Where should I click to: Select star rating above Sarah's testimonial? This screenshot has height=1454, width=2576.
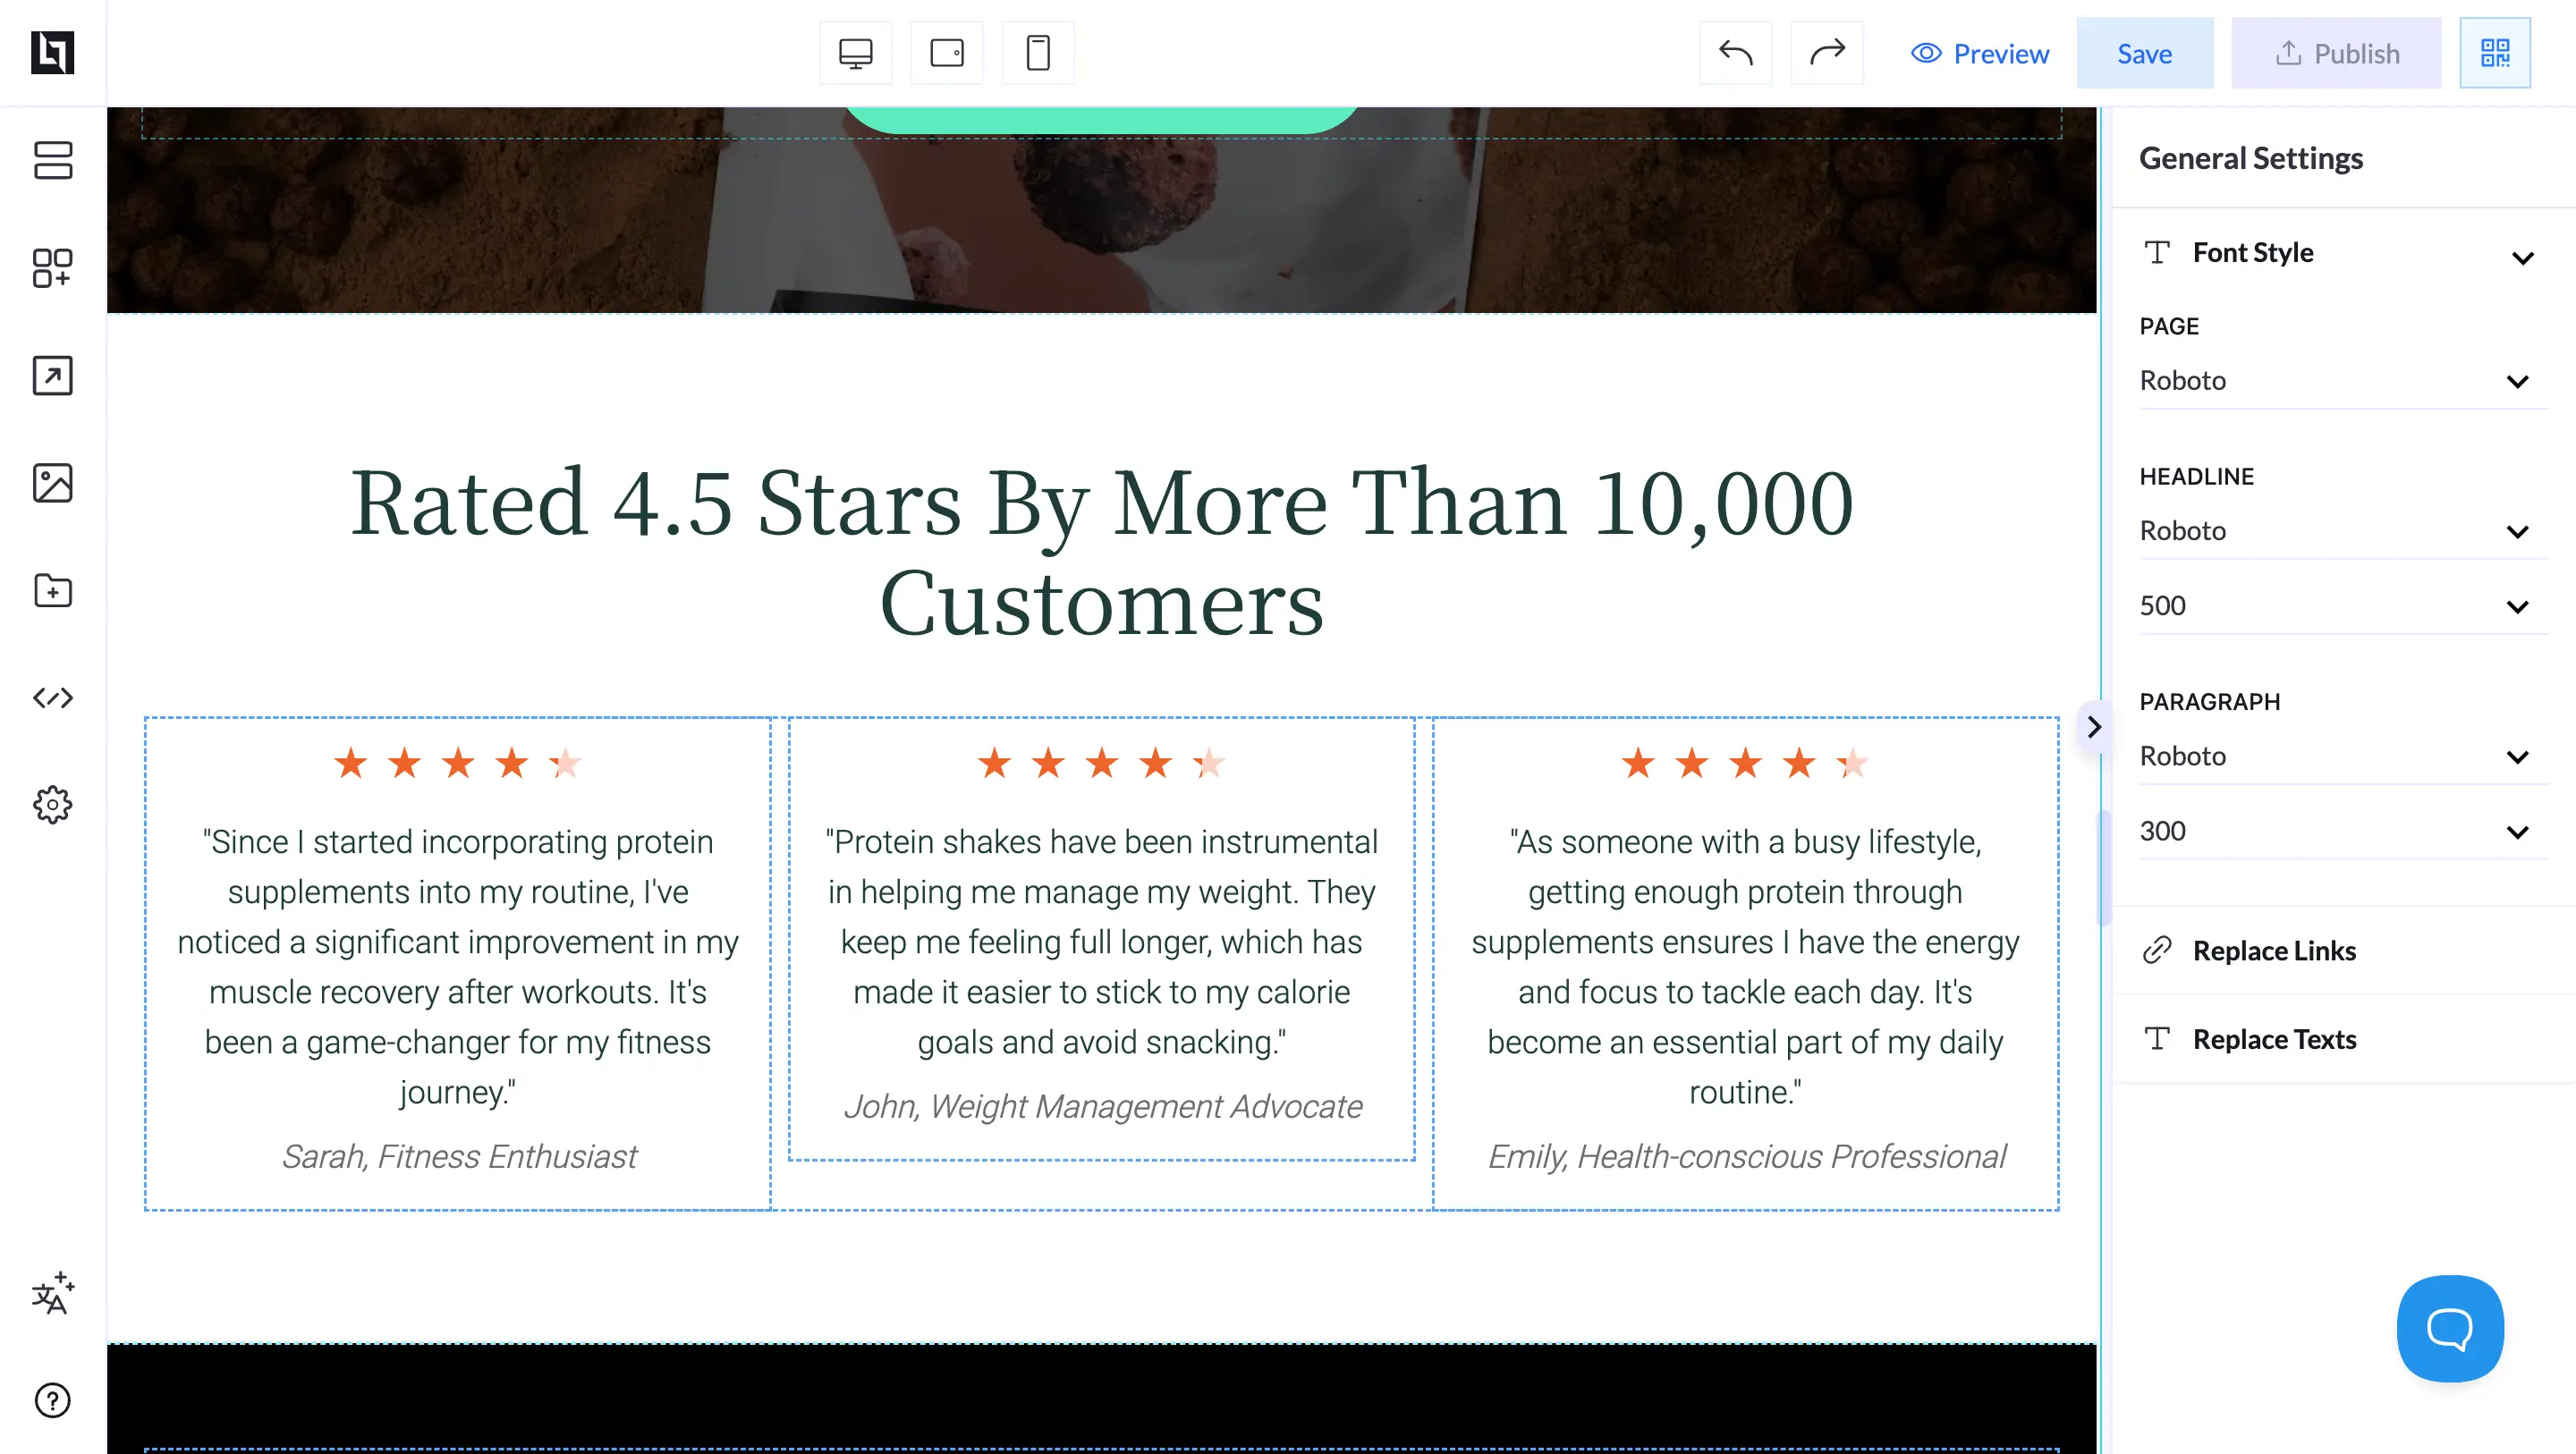458,763
